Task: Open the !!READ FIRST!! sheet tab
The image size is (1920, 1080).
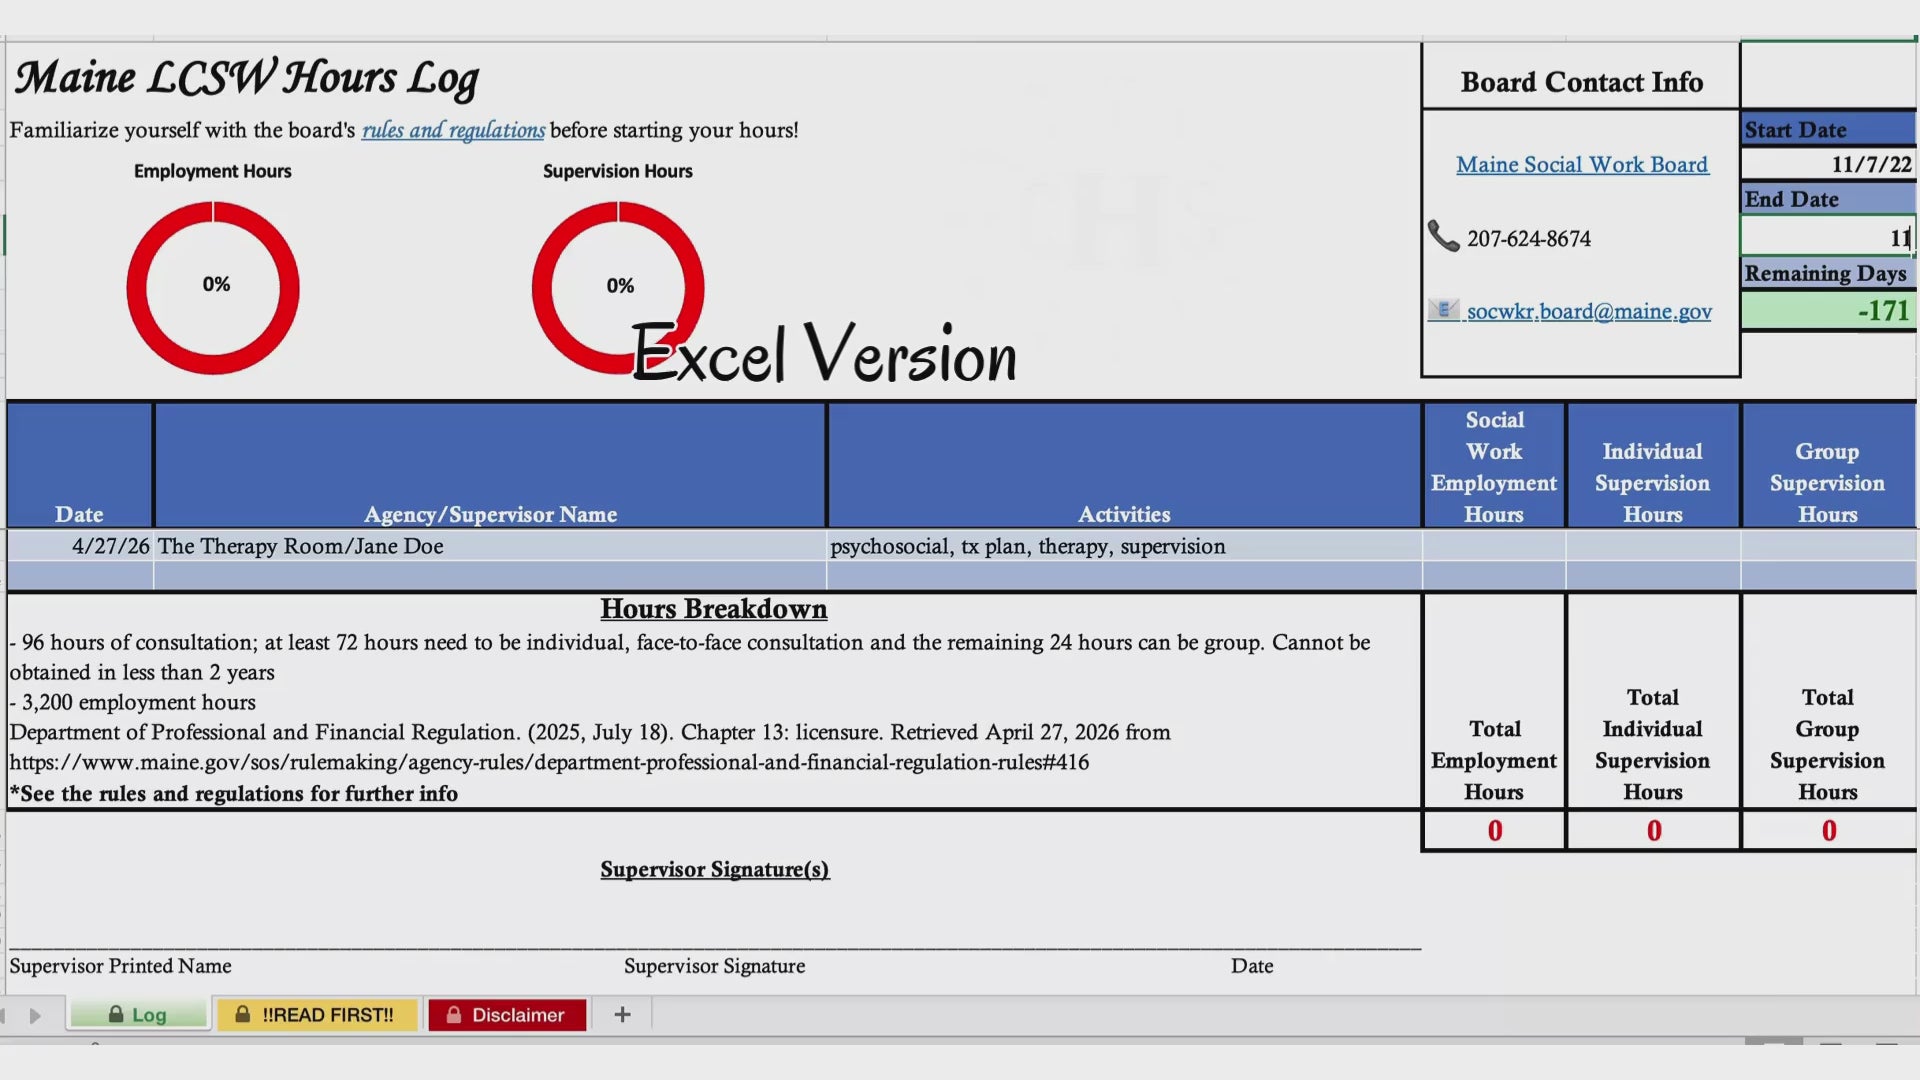Action: click(316, 1014)
